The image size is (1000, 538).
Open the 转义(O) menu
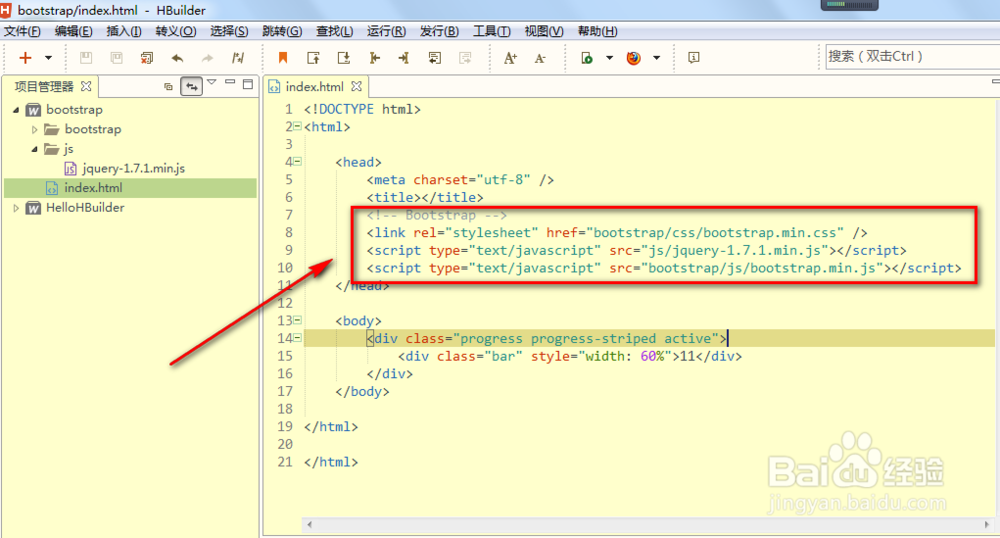coord(175,31)
